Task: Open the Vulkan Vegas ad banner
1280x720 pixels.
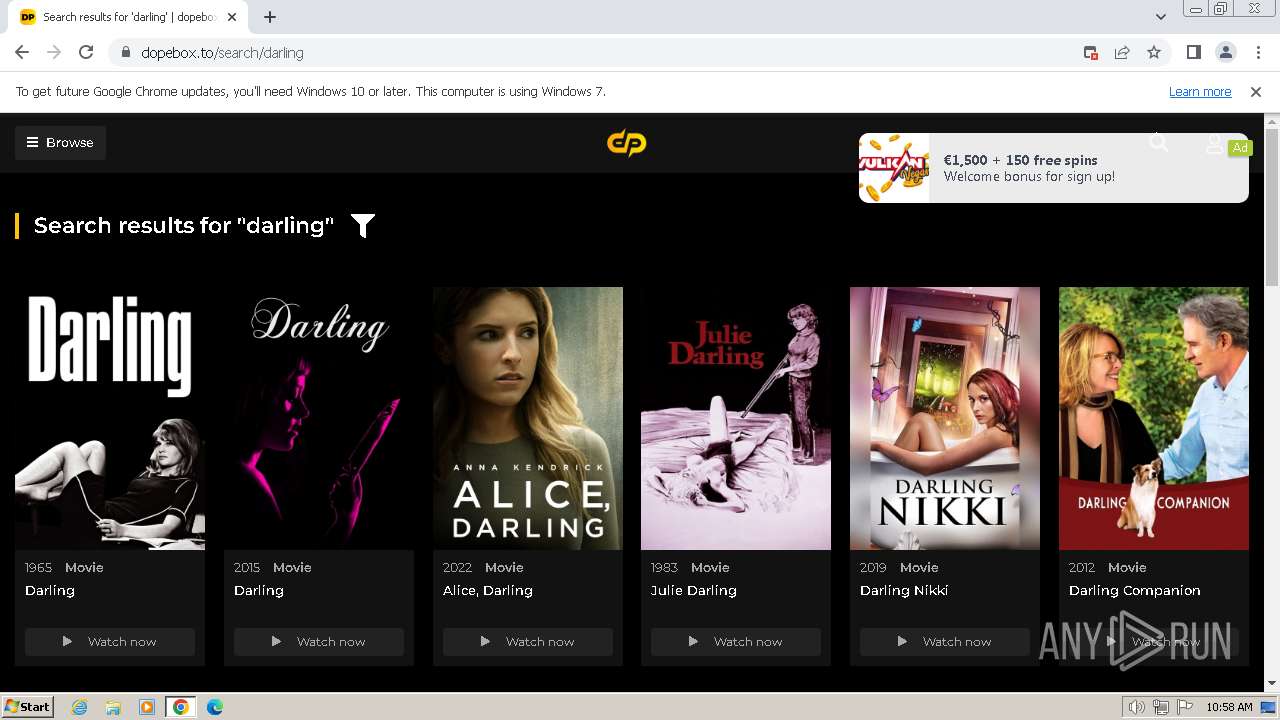Action: (1053, 168)
